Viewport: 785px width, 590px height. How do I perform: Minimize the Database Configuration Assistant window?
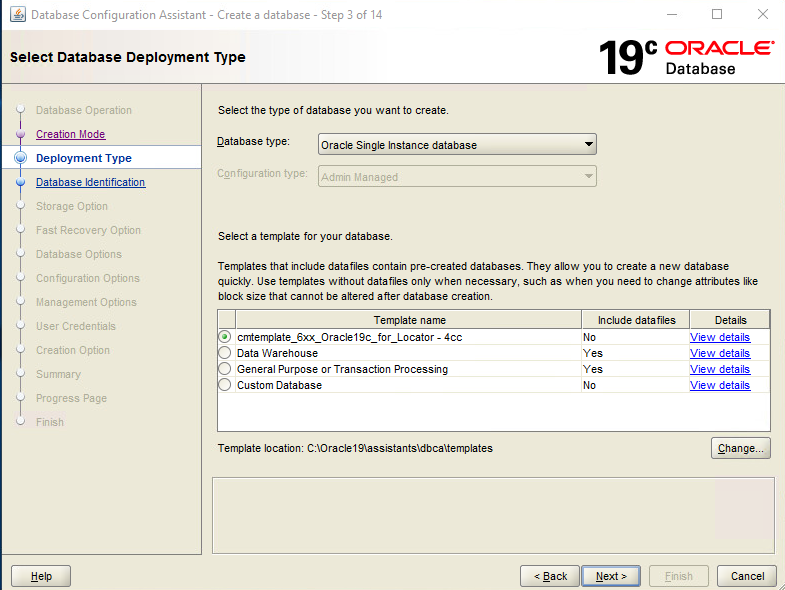[672, 14]
